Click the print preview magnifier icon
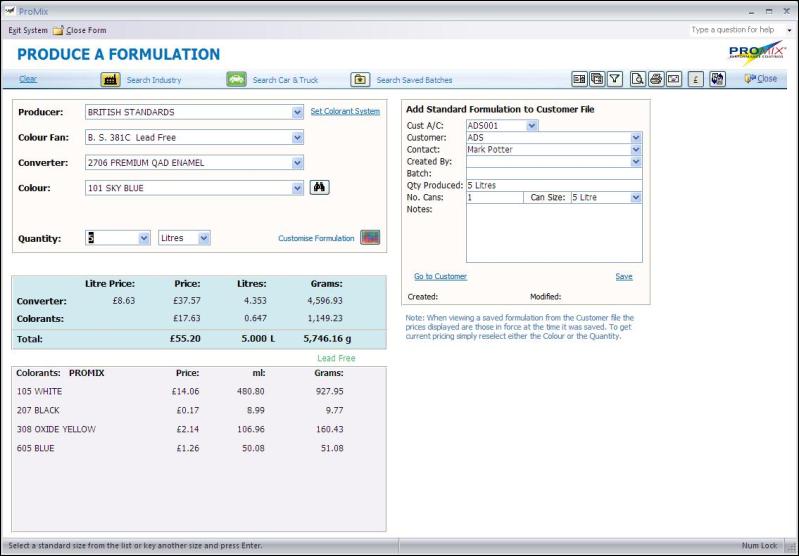This screenshot has height=556, width=799. point(637,79)
